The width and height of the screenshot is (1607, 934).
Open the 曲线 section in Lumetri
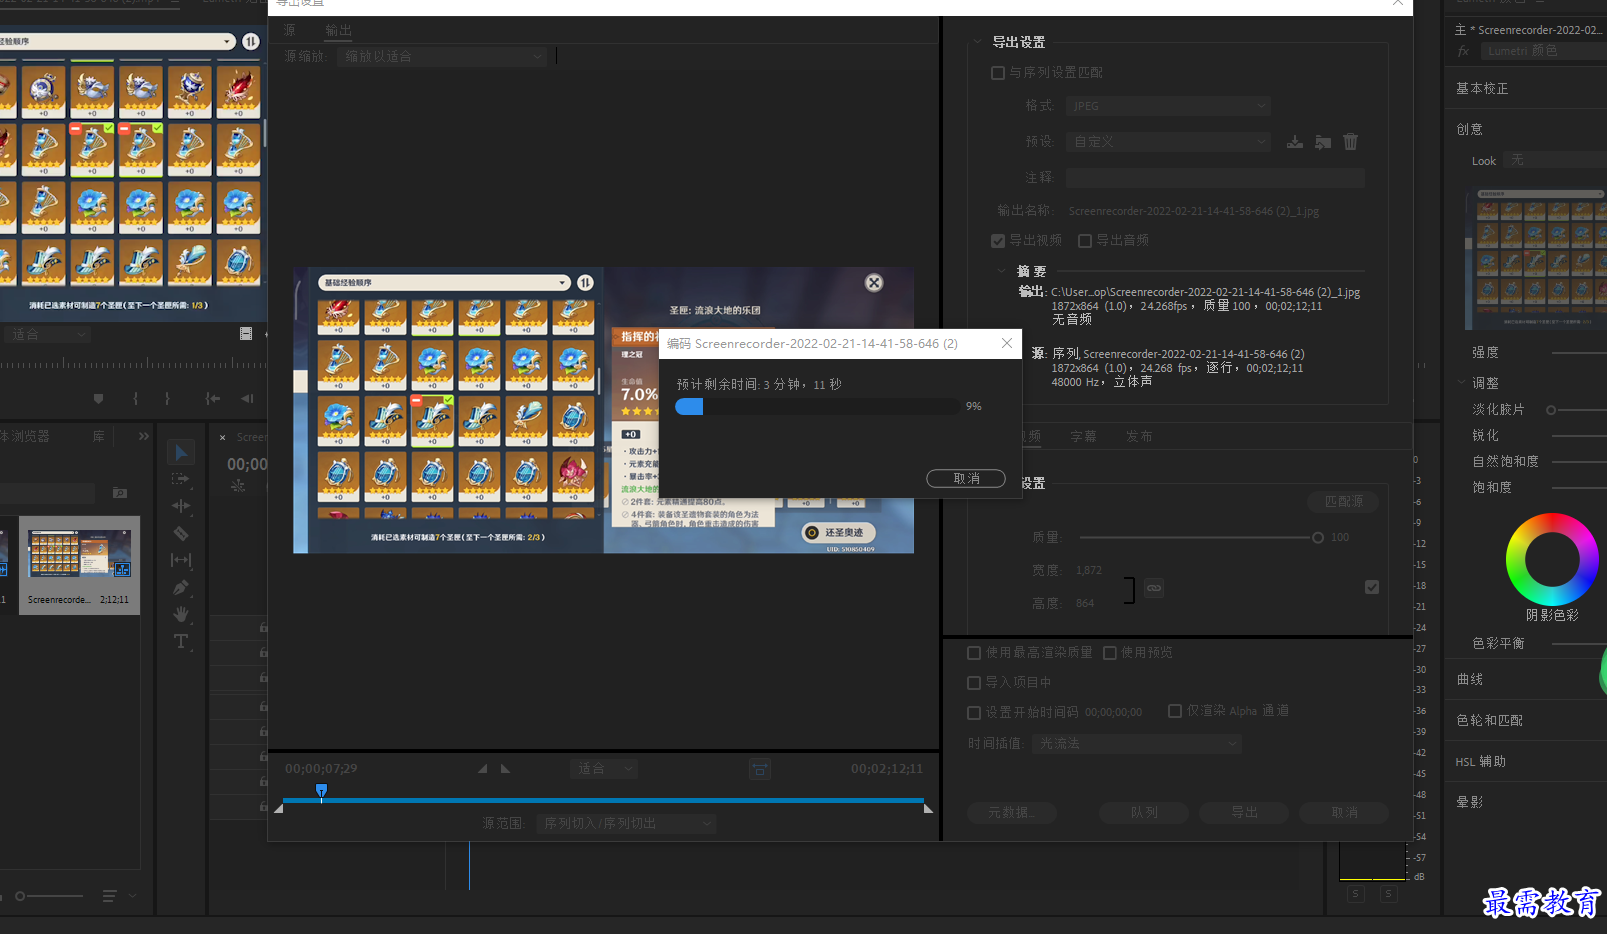[1470, 680]
